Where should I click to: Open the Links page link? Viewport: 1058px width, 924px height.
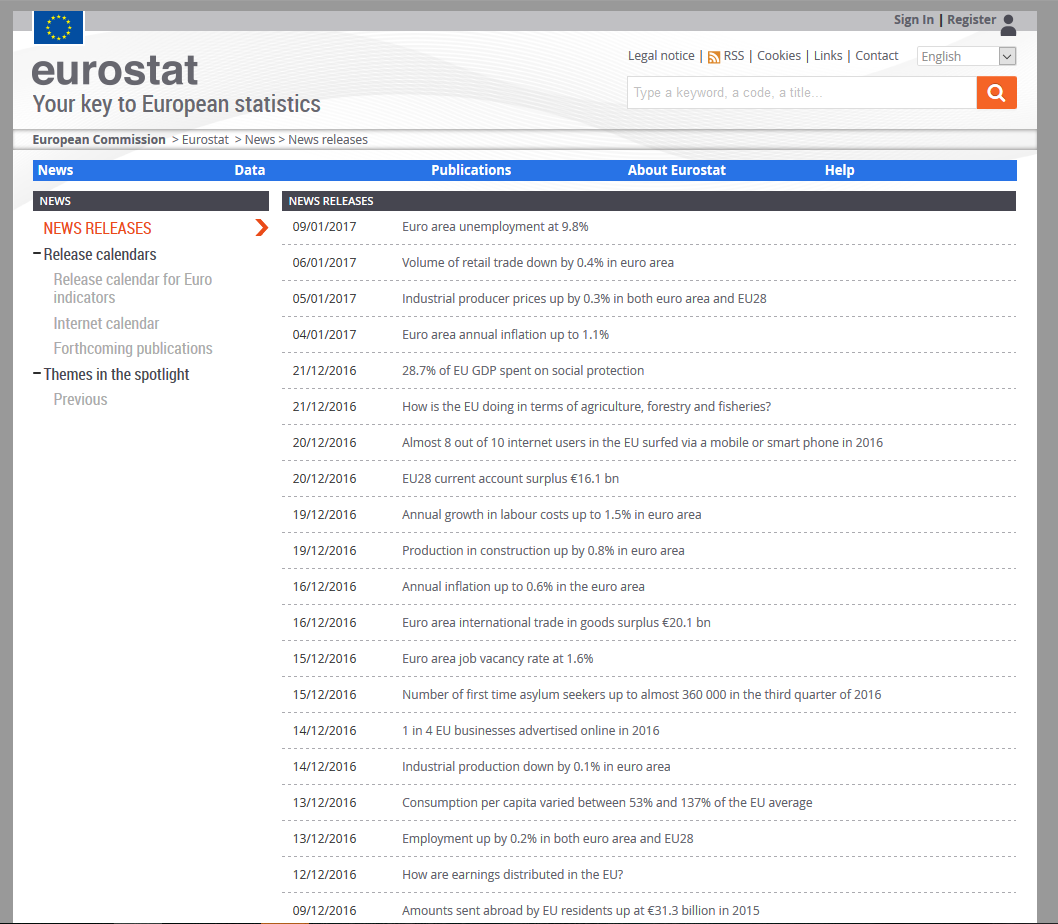pyautogui.click(x=828, y=55)
